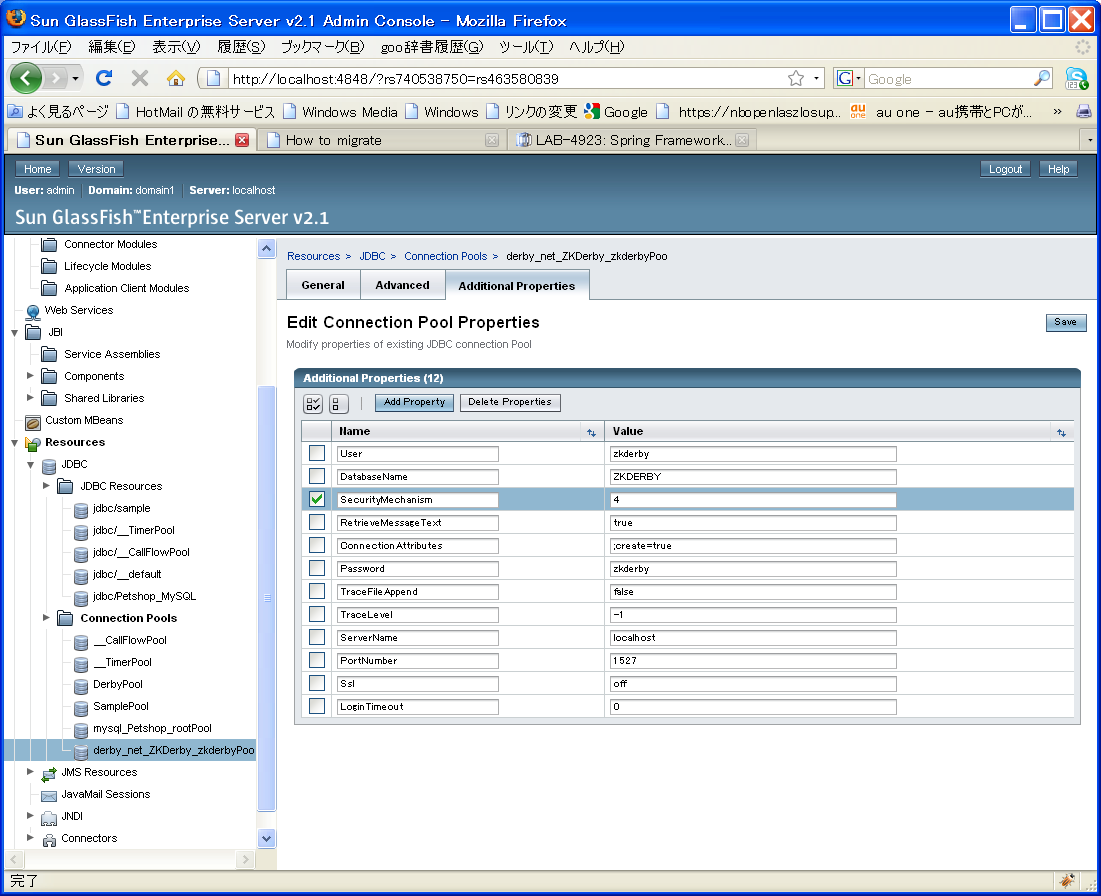Open the ブックマーク(B) menu
Viewport: 1101px width, 896px height.
tap(322, 47)
